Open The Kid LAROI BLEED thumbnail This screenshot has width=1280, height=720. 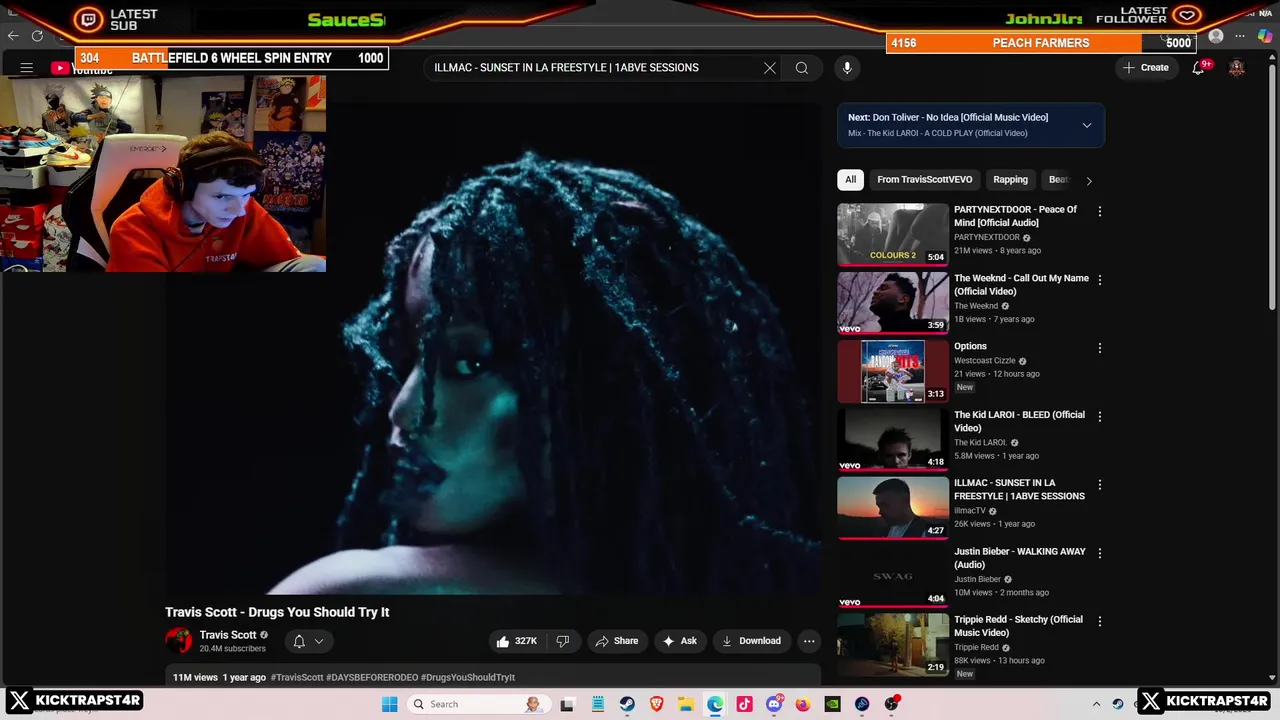point(893,440)
